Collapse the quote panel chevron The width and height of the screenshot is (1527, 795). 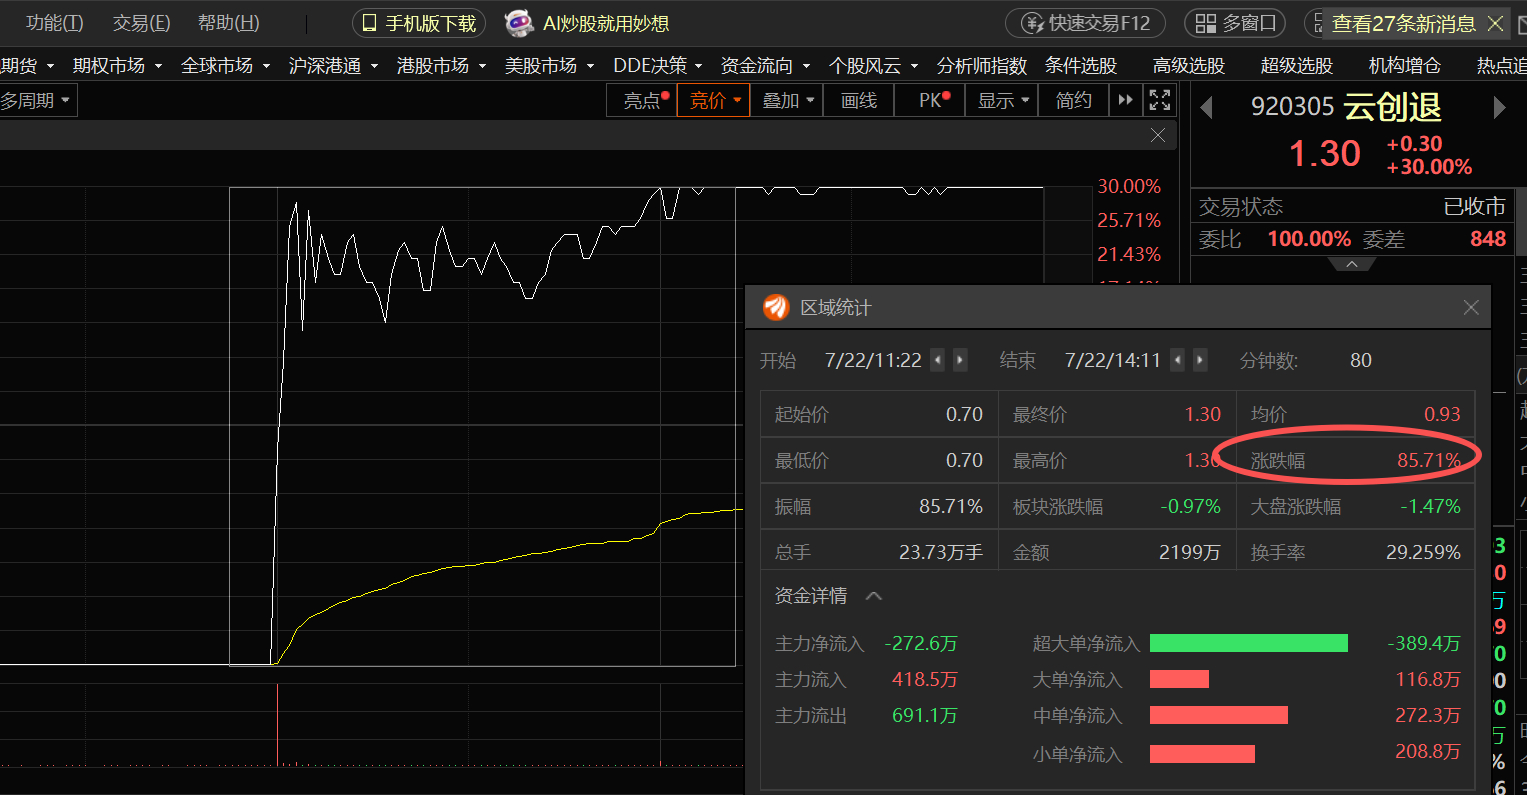[x=1352, y=264]
